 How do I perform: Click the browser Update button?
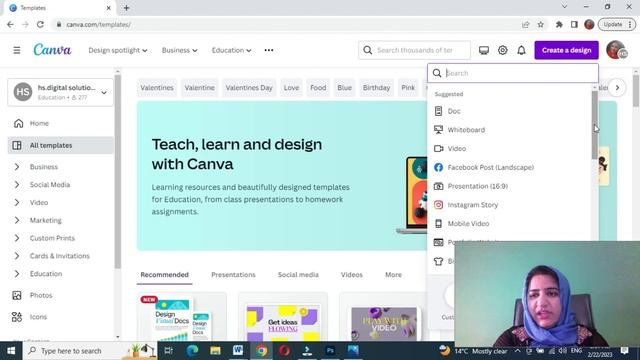617,24
